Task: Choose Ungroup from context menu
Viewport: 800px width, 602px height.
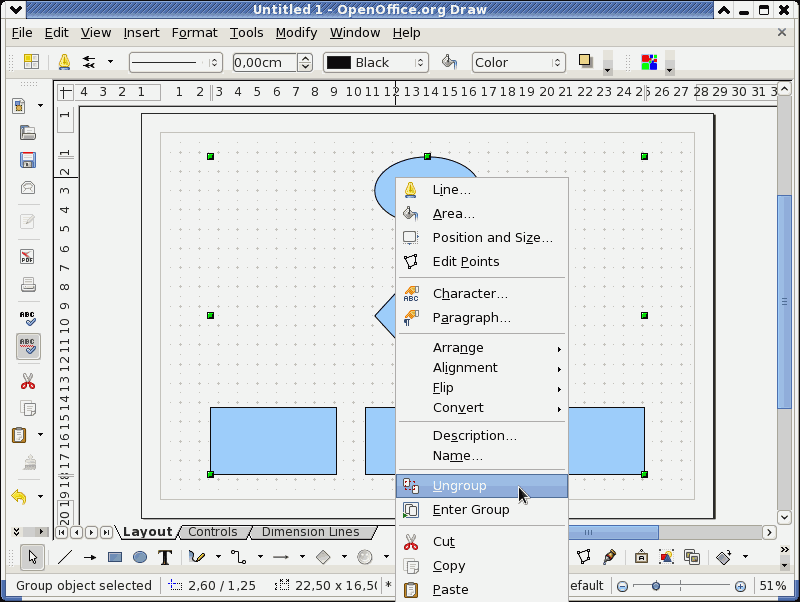Action: pos(482,486)
